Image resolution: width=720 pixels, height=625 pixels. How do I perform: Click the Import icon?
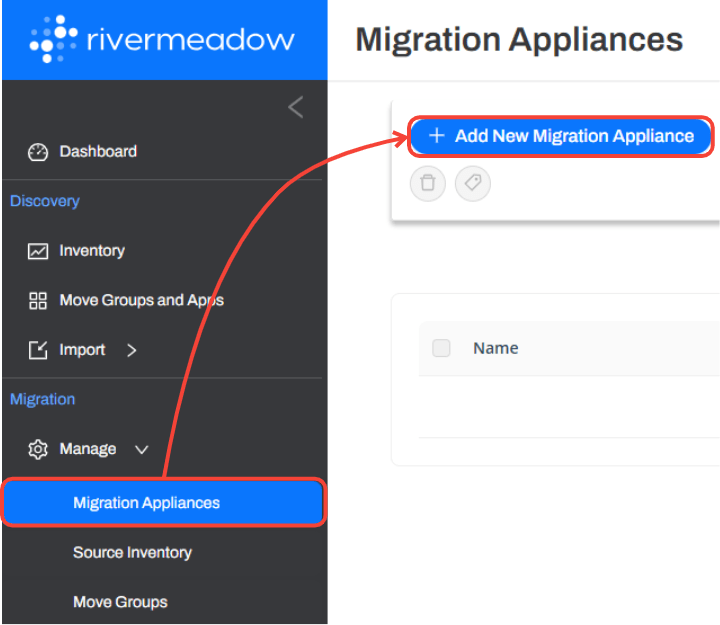(x=38, y=350)
